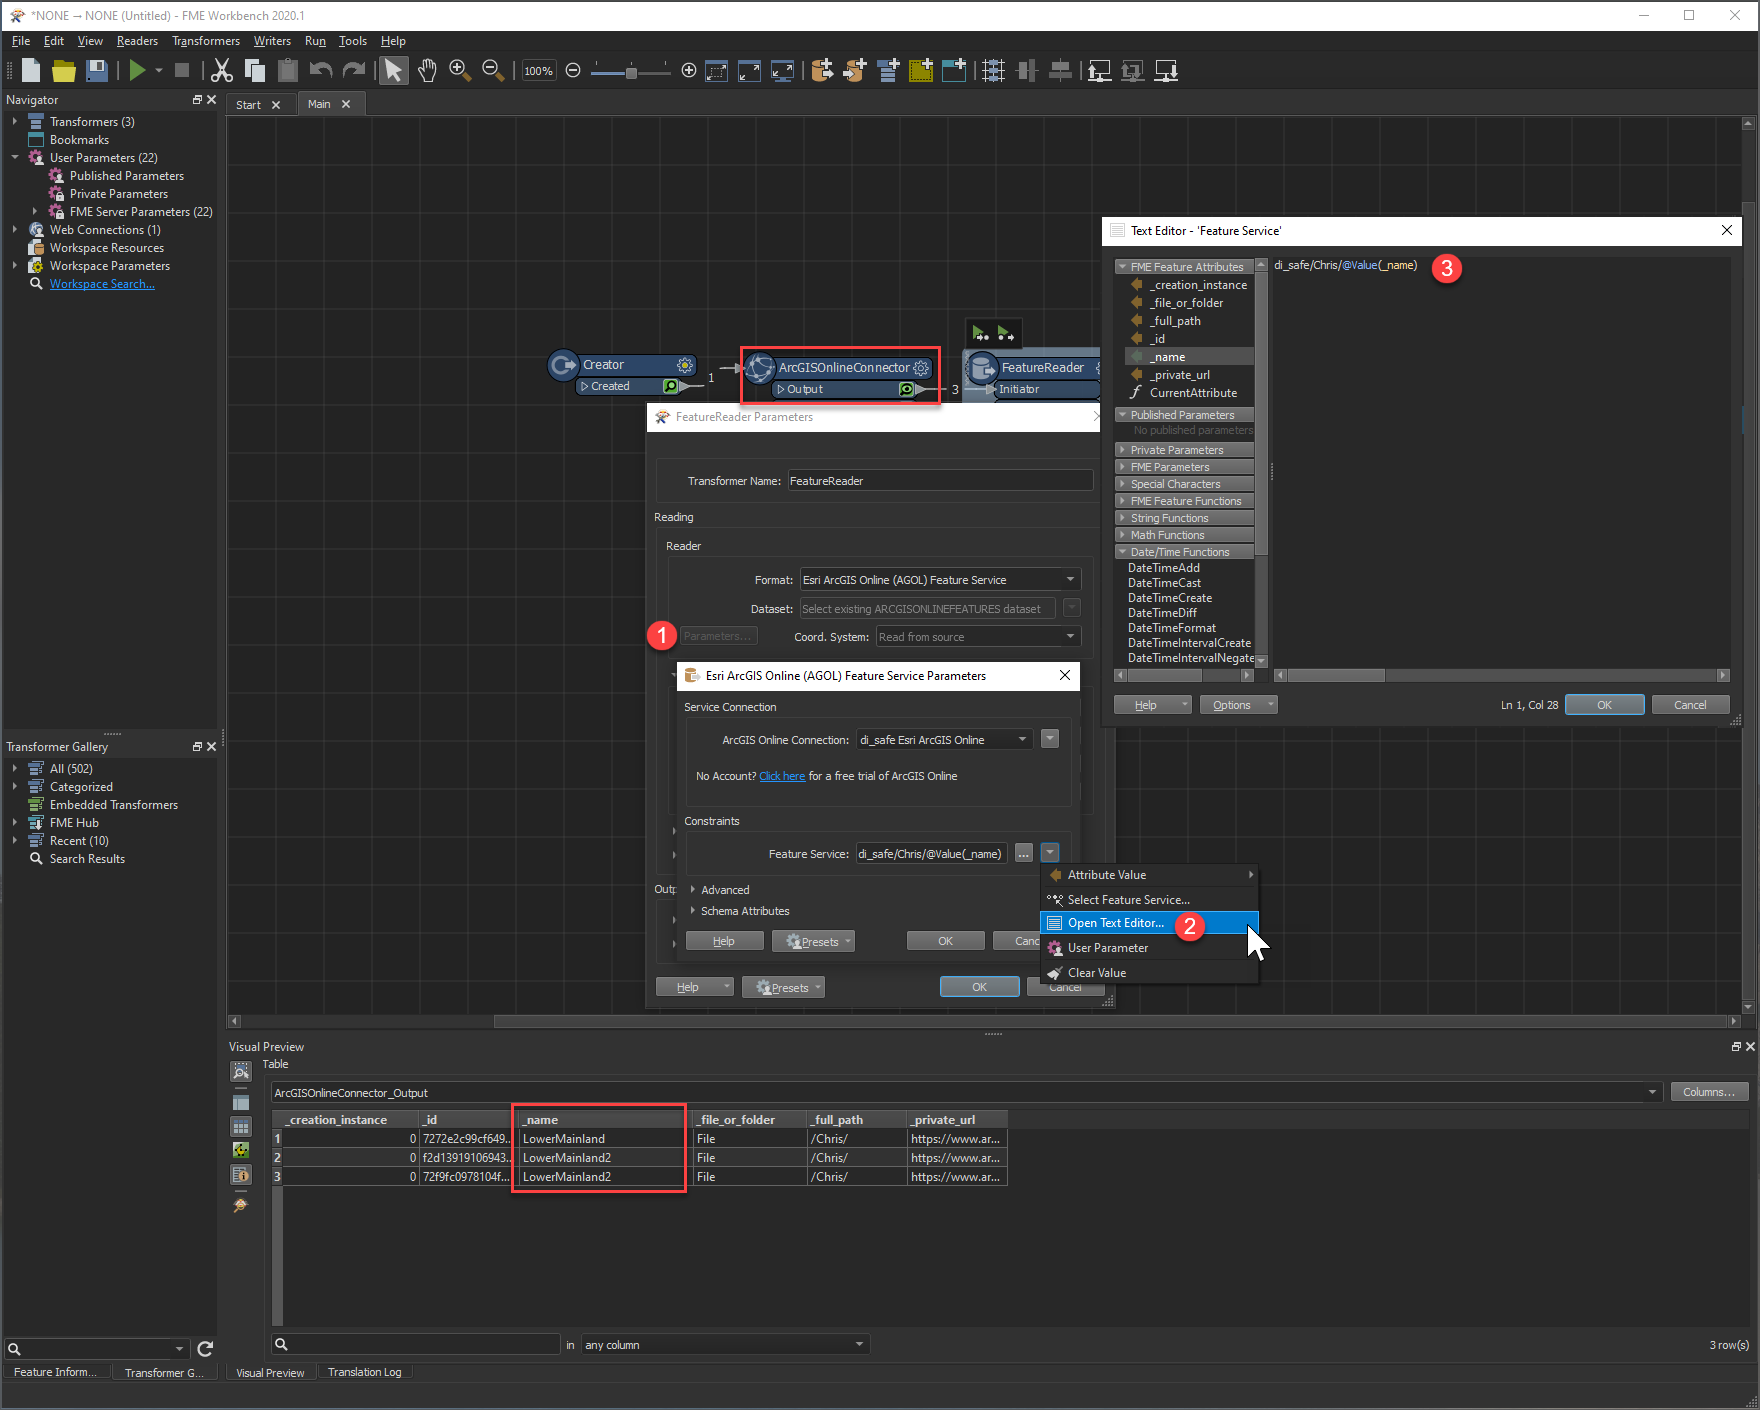Image resolution: width=1760 pixels, height=1410 pixels.
Task: Toggle the grid lines canvas toolbar icon
Action: 993,70
